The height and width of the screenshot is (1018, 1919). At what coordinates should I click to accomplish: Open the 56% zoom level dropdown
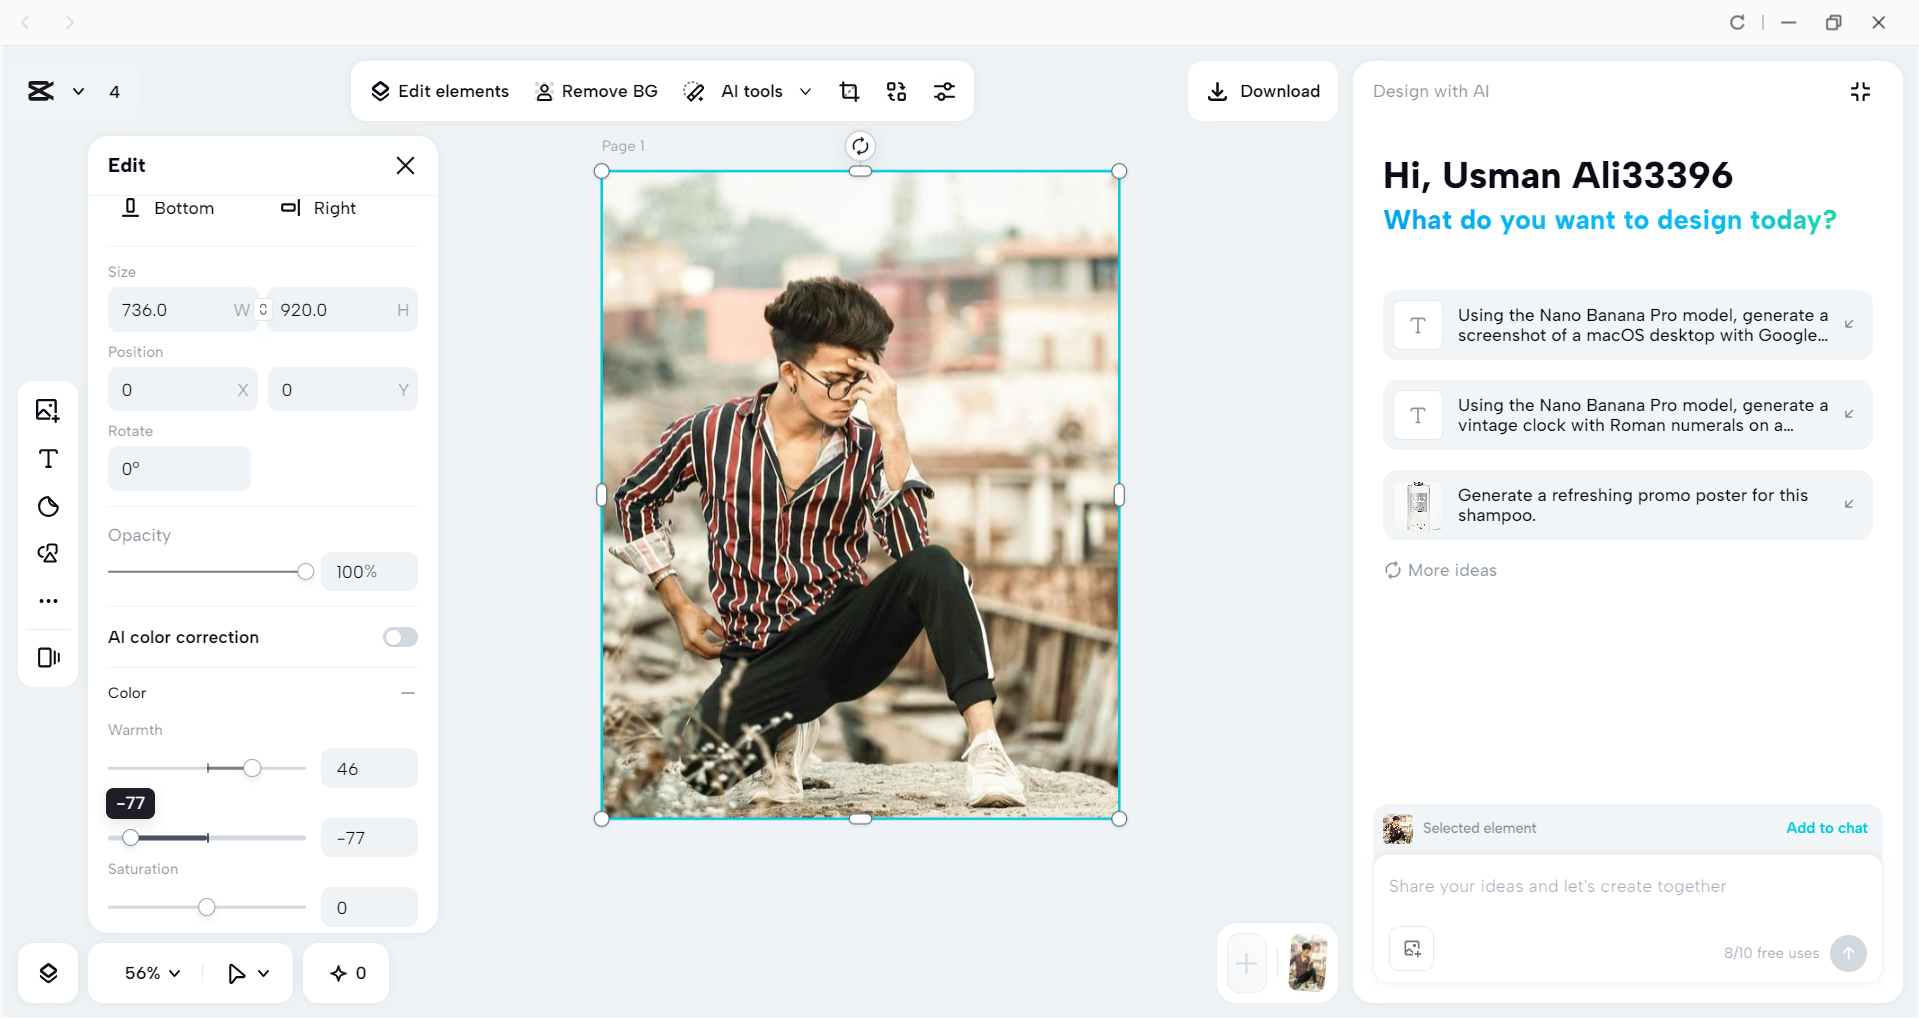click(152, 973)
